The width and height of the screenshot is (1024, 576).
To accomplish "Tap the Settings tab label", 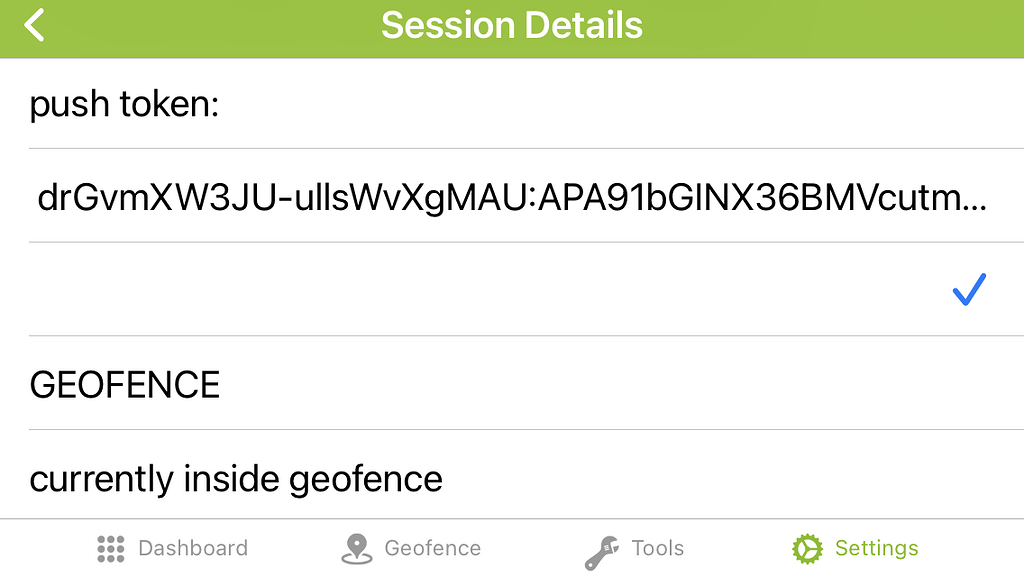I will point(876,548).
